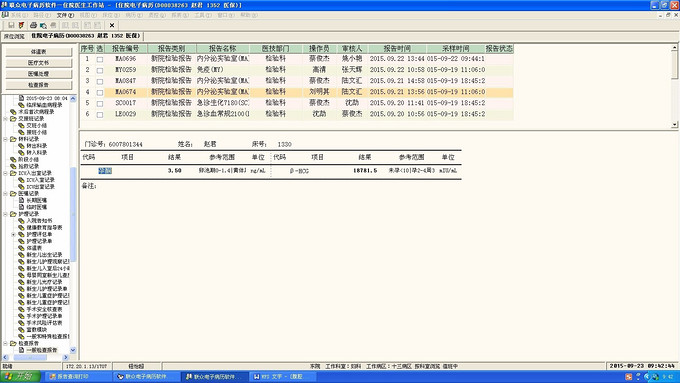680x383 pixels.
Task: Click the icon beside 手术安全核查表
Action: click(21, 309)
